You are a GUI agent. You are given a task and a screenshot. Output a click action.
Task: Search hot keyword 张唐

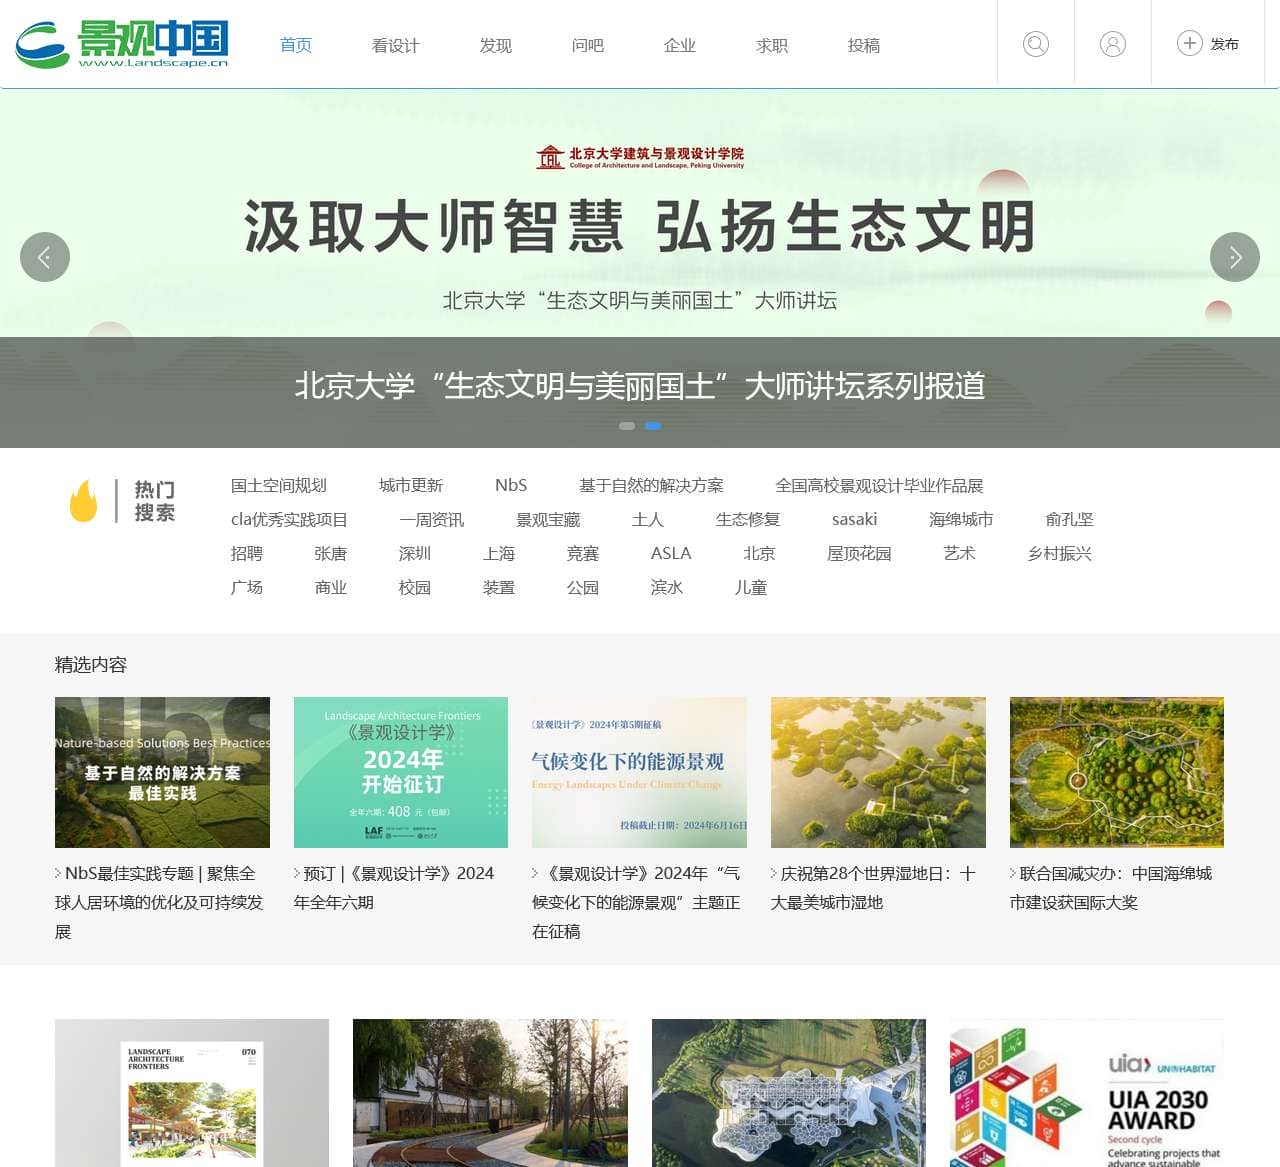point(331,553)
